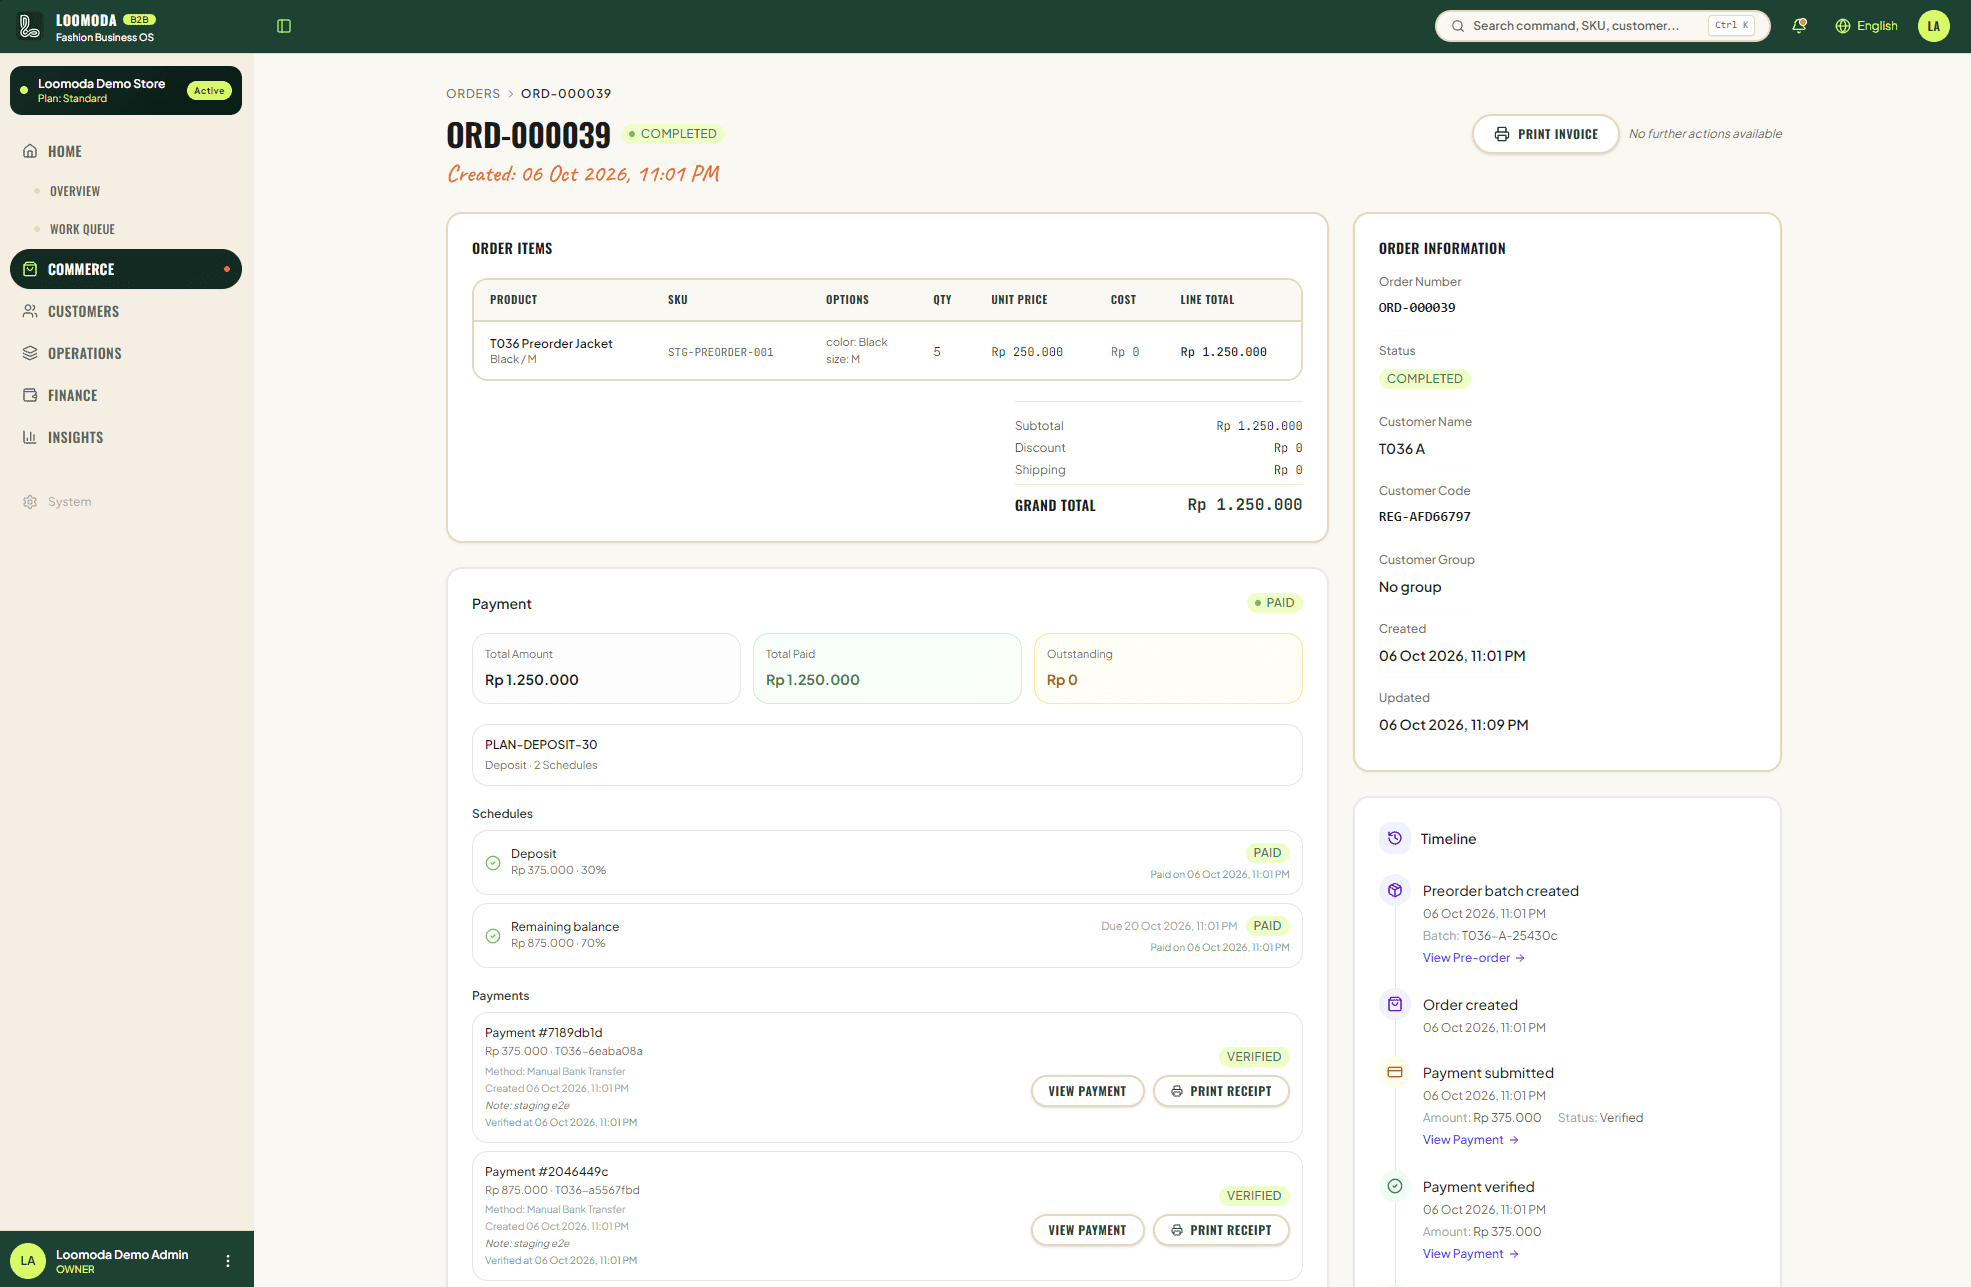Click the Operations layers icon
Screen dimensions: 1971x1287
click(x=30, y=353)
